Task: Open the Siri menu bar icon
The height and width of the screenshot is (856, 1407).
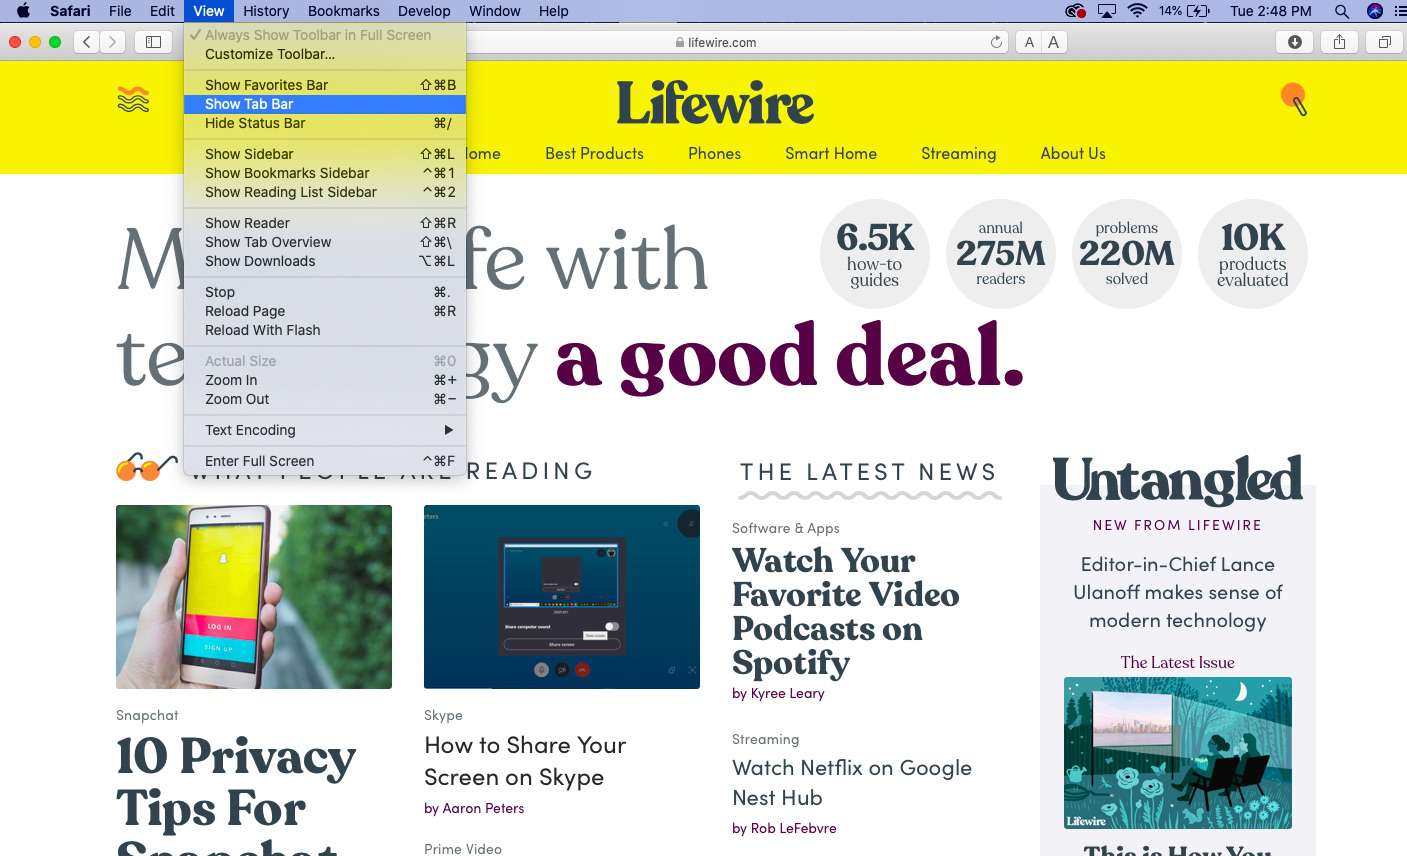Action: click(1375, 11)
